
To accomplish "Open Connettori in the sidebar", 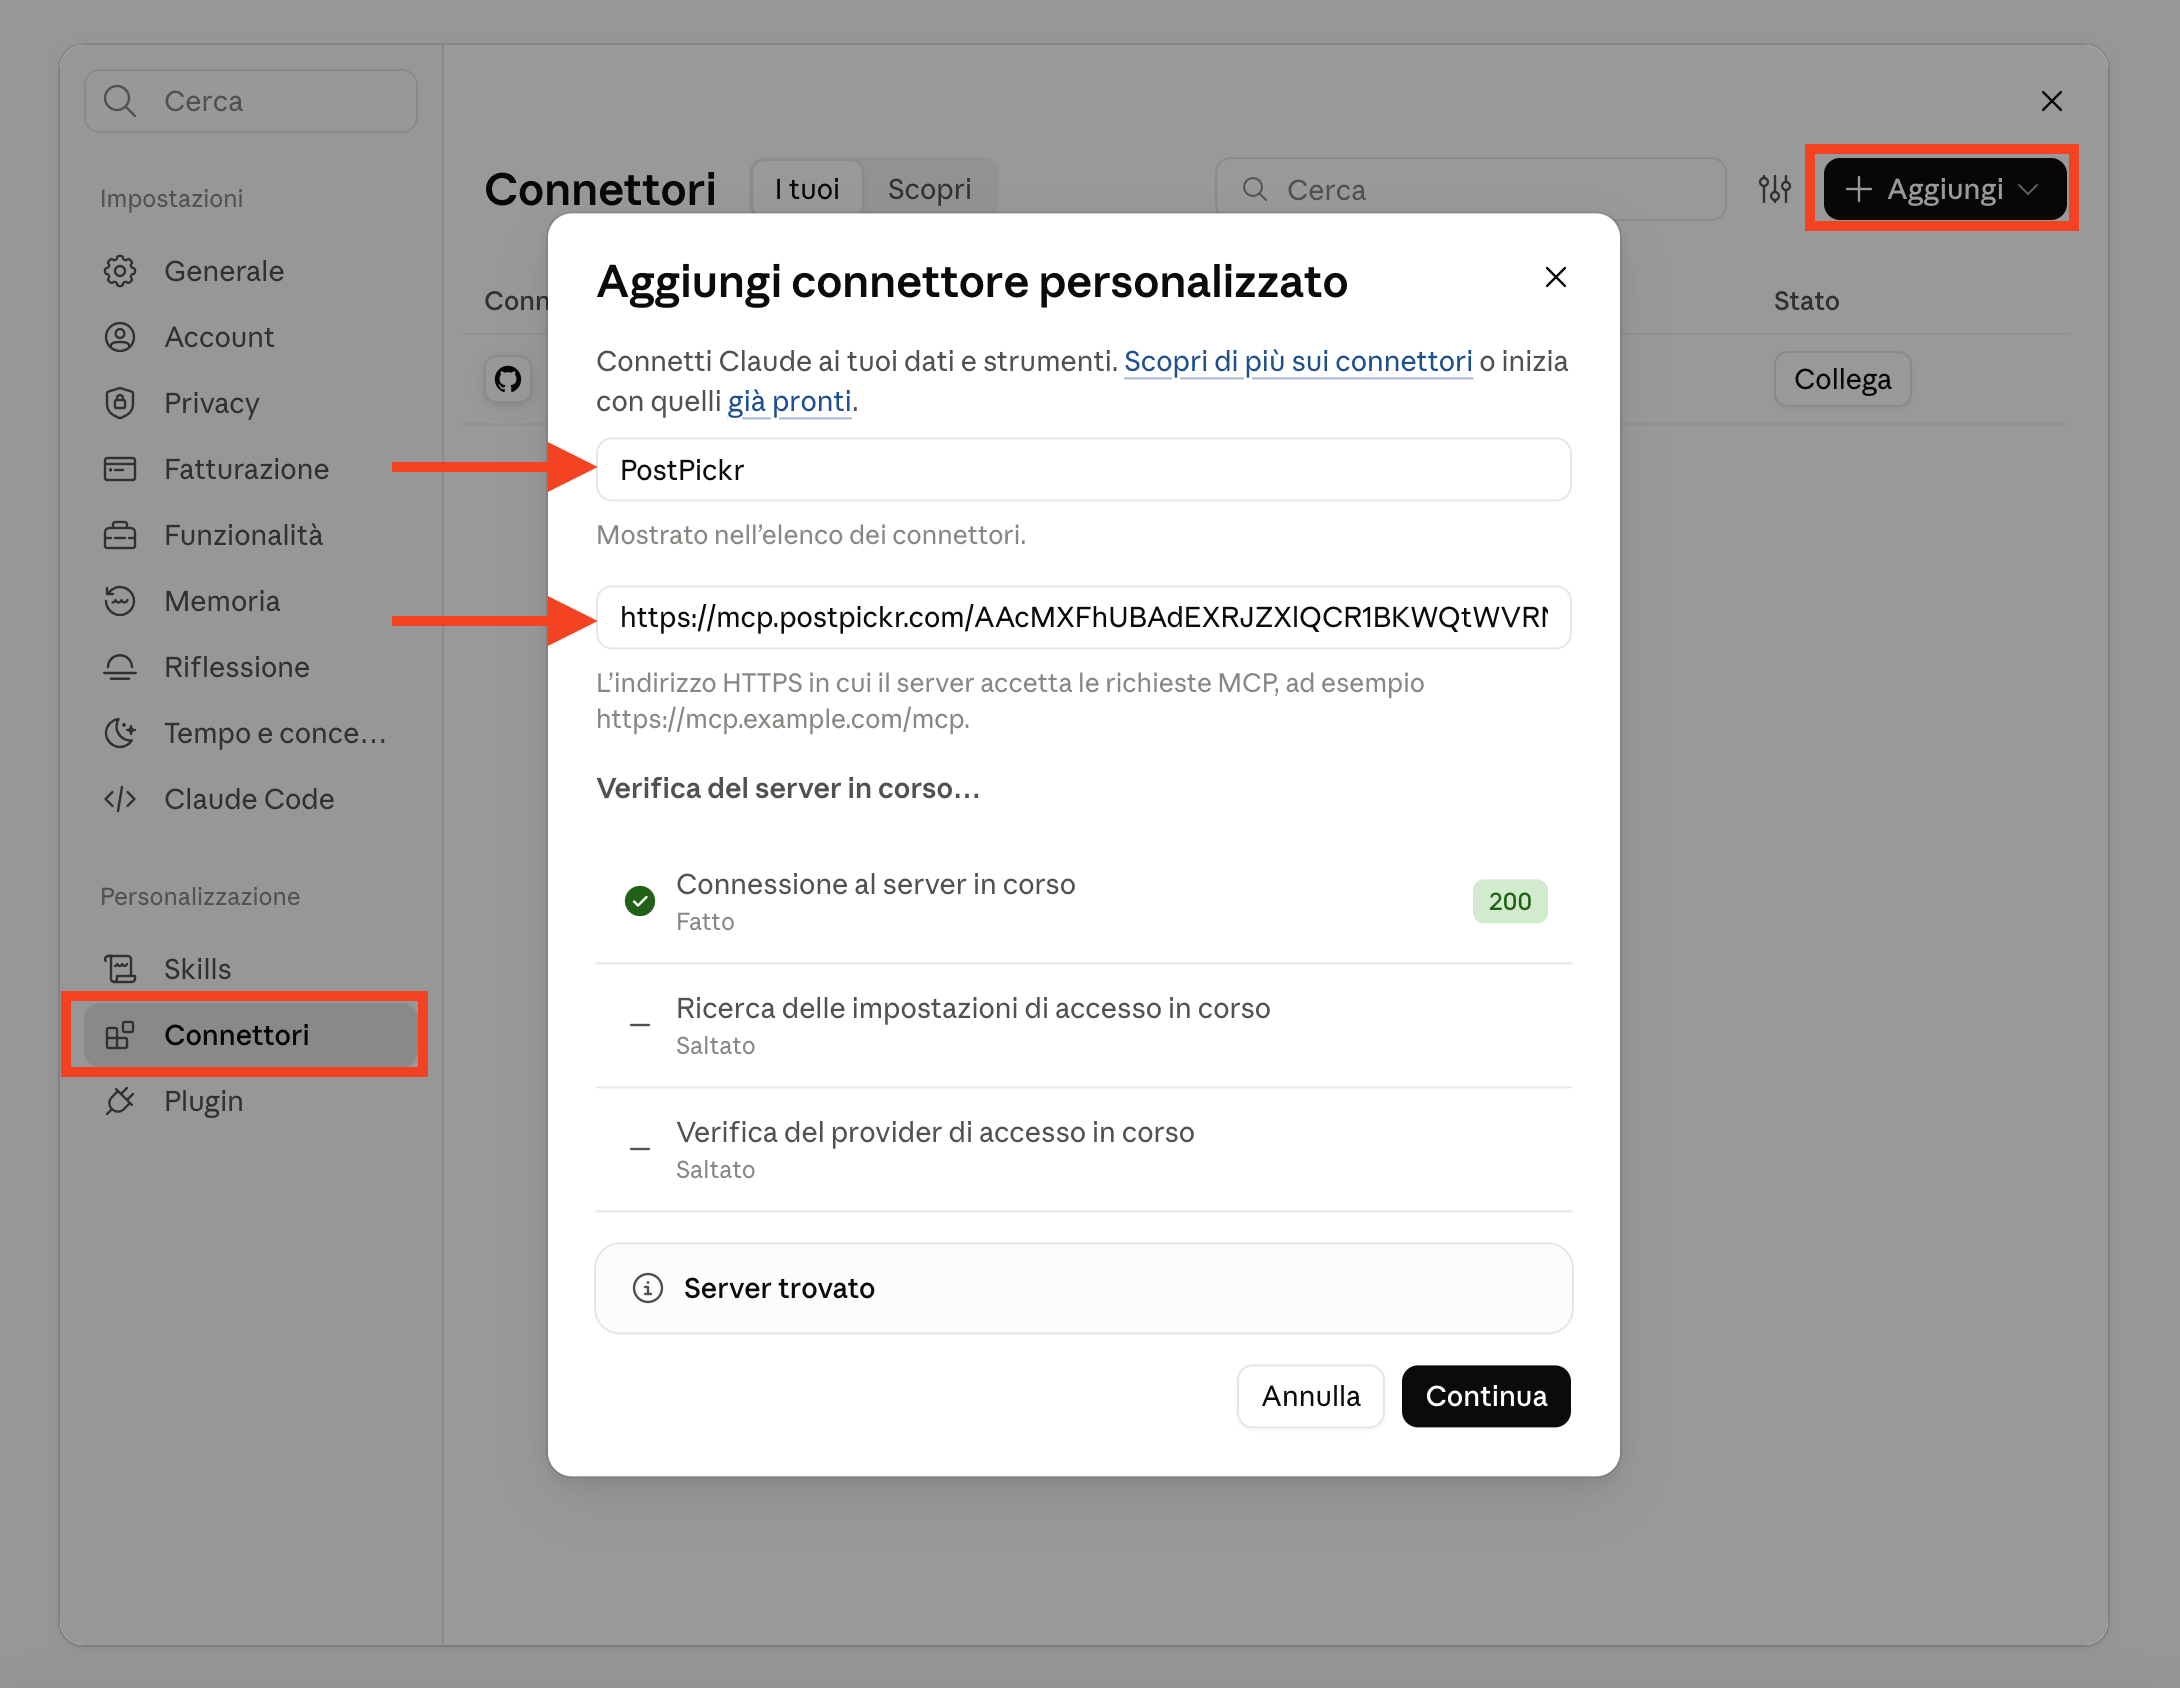I will click(250, 1035).
